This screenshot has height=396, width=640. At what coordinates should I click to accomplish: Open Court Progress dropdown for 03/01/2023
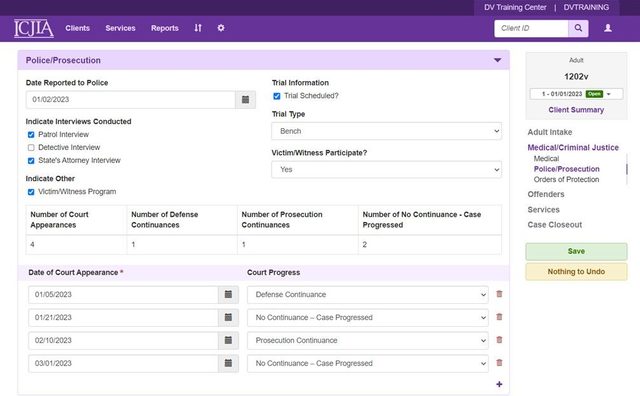(x=367, y=363)
